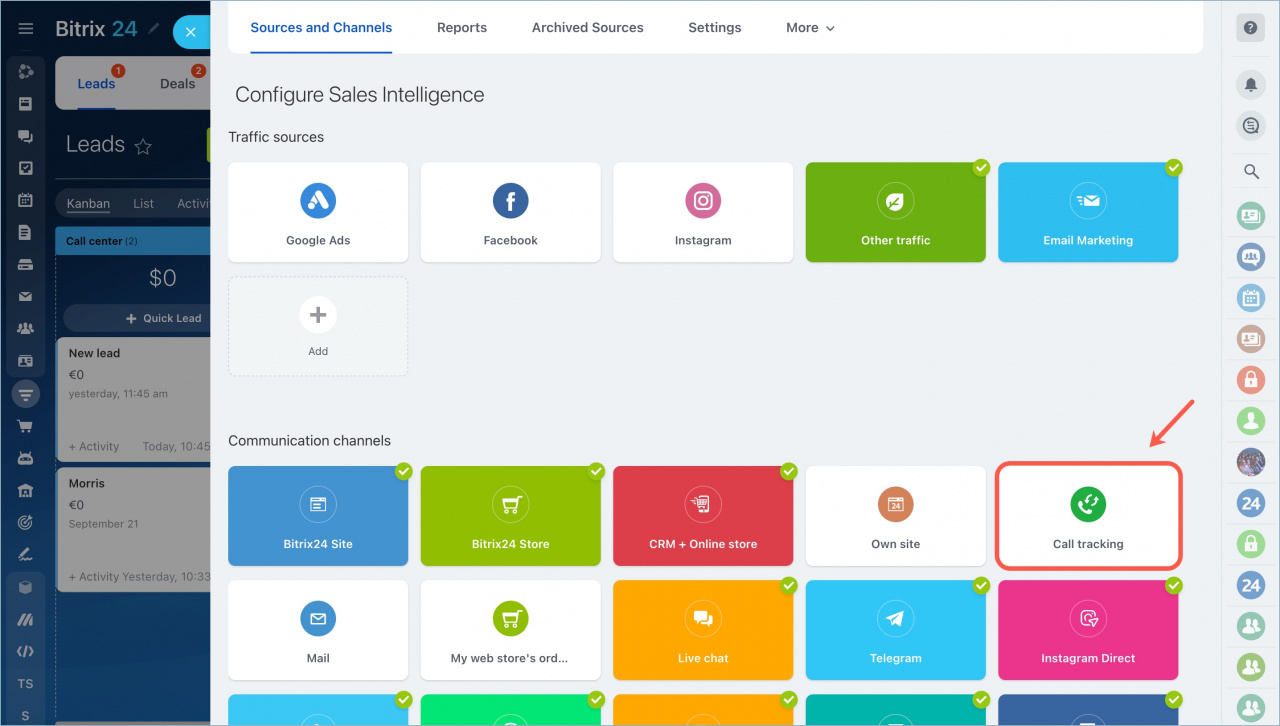Open the calendar icon in left sidebar
The height and width of the screenshot is (726, 1280).
pyautogui.click(x=26, y=200)
